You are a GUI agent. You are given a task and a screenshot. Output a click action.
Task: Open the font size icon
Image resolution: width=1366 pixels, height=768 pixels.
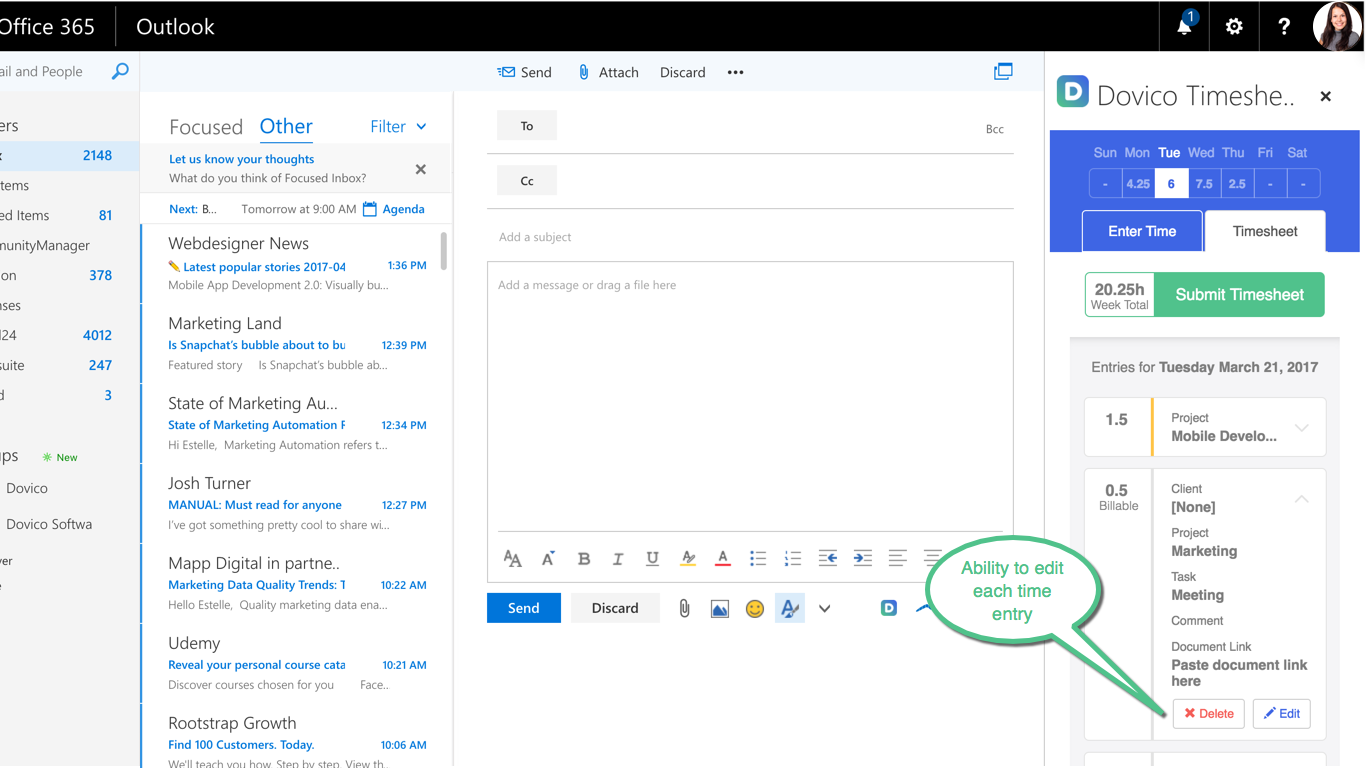(548, 558)
